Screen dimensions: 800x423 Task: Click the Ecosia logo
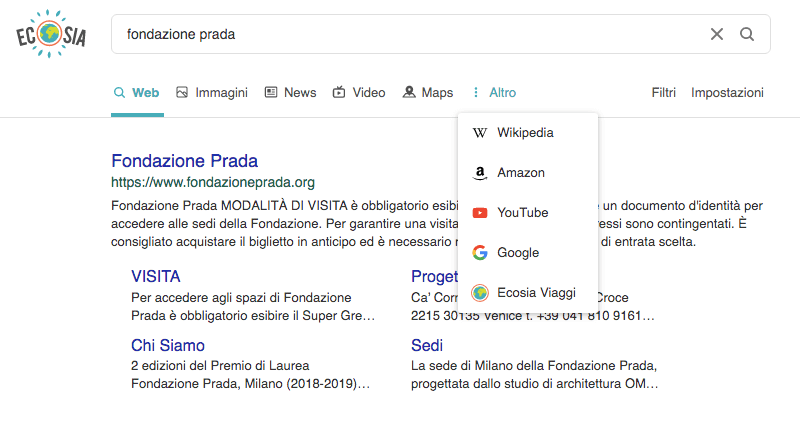pyautogui.click(x=51, y=36)
